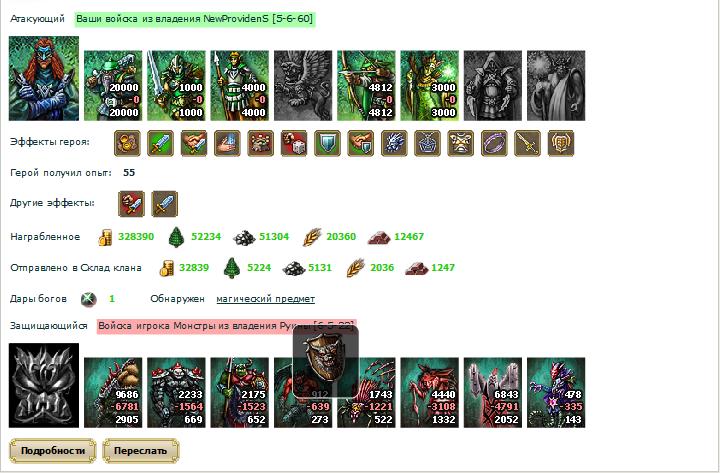
Task: Click the Дары богов green gem icon
Action: pos(88,299)
